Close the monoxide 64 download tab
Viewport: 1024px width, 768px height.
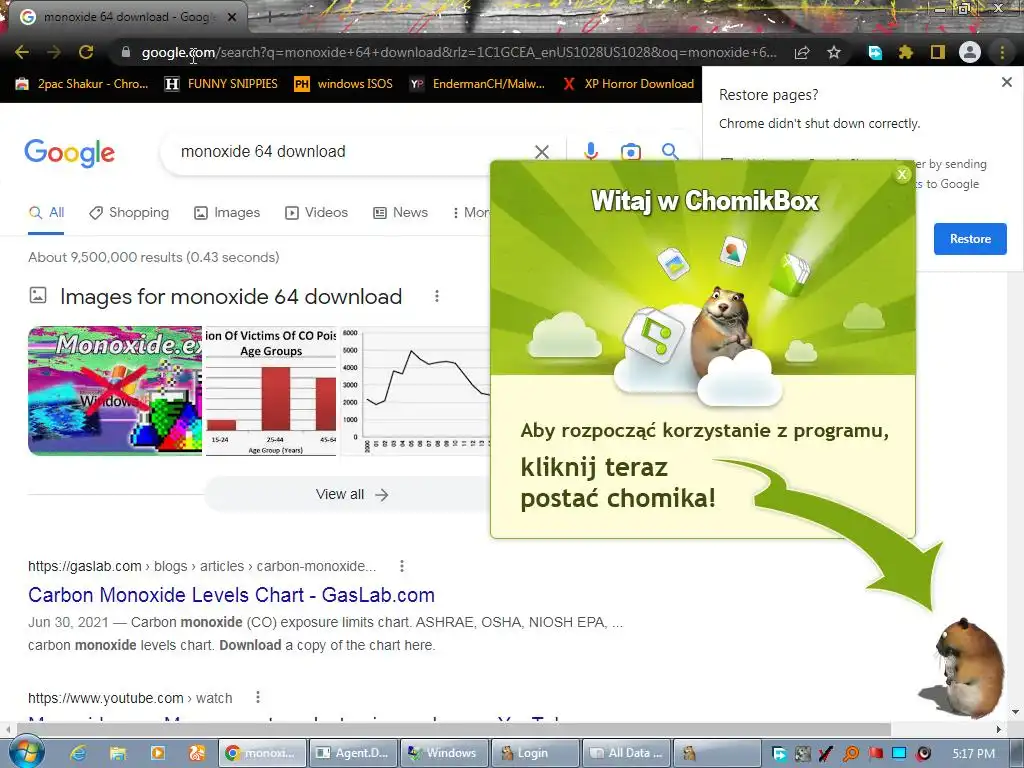(x=232, y=18)
